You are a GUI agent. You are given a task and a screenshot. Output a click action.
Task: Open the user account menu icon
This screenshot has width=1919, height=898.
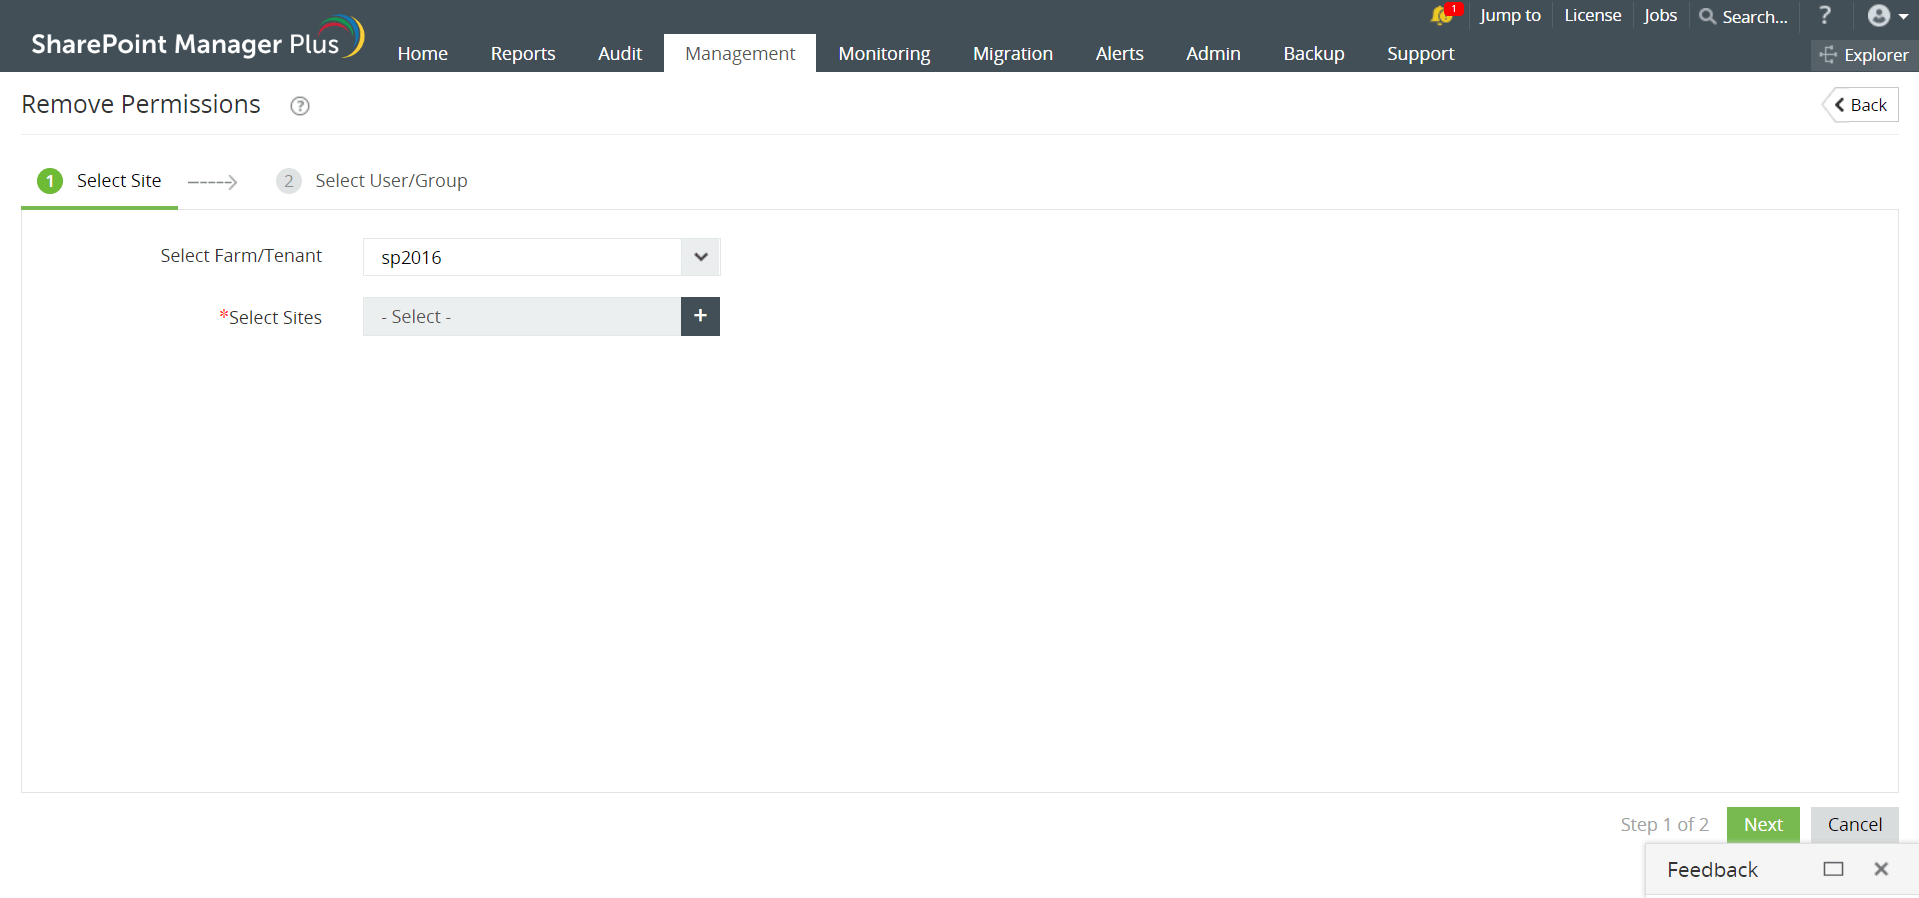(x=1887, y=15)
